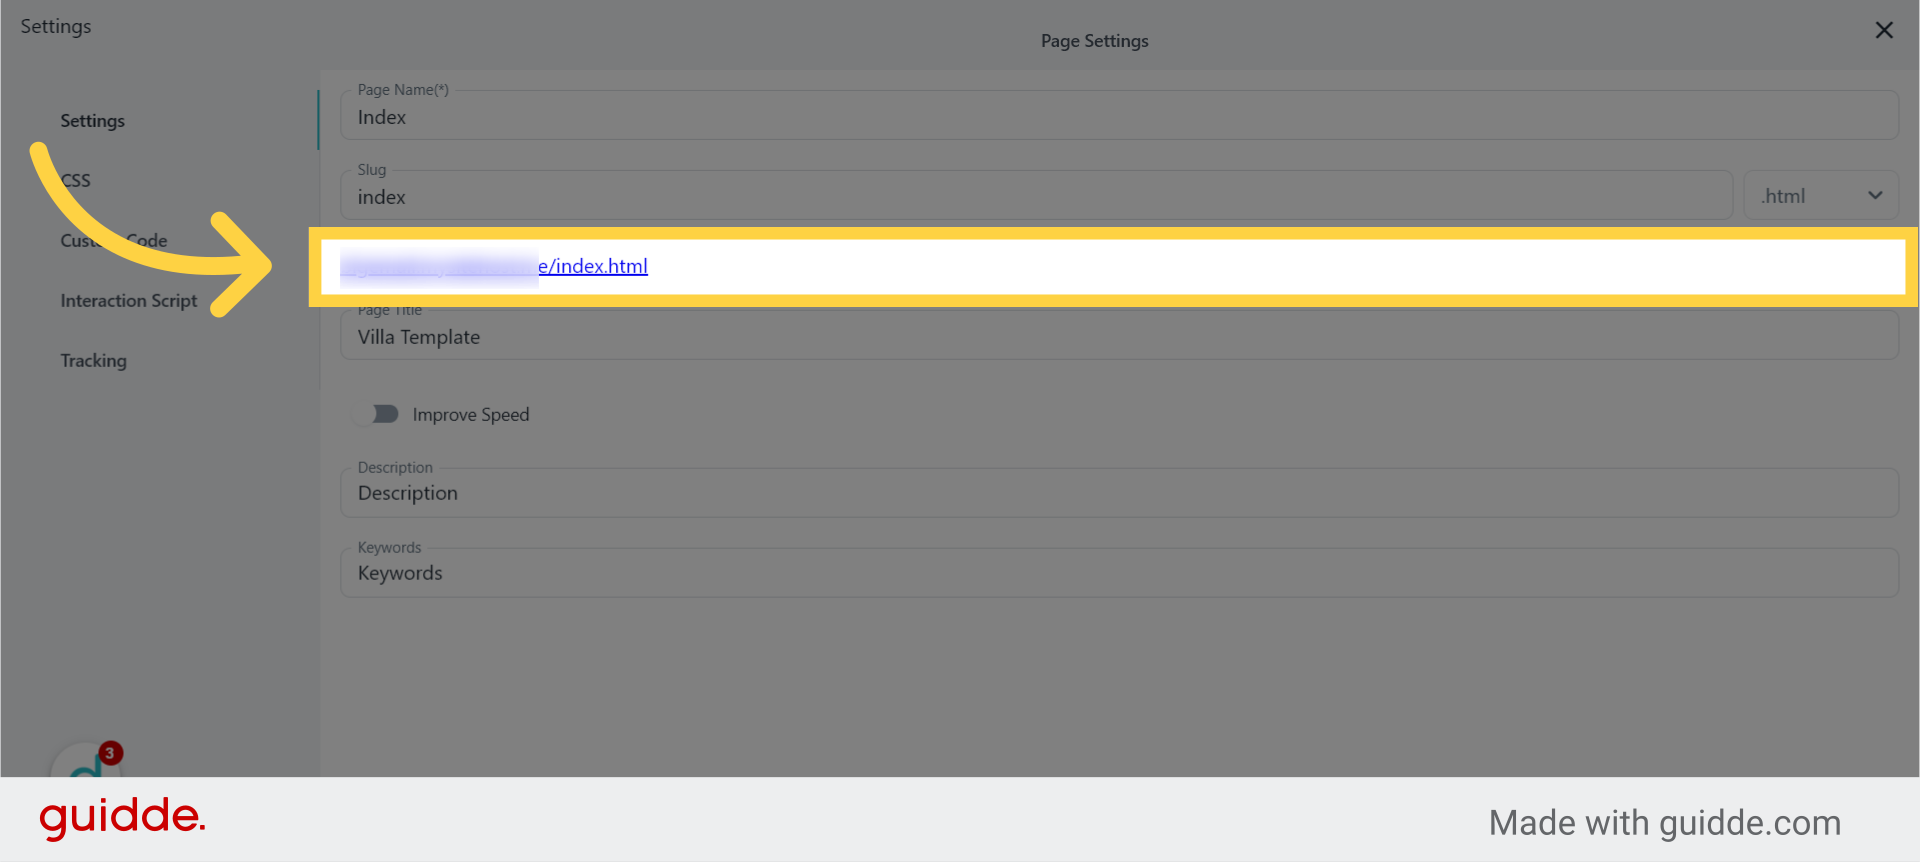Go to Interaction Script section
Viewport: 1920px width, 862px height.
click(129, 301)
